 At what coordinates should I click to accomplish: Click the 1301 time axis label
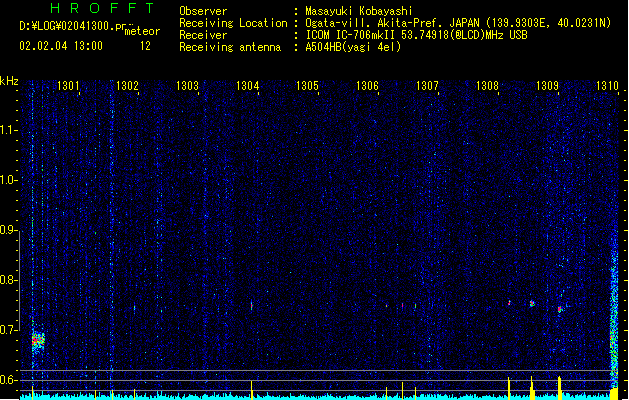[x=68, y=85]
